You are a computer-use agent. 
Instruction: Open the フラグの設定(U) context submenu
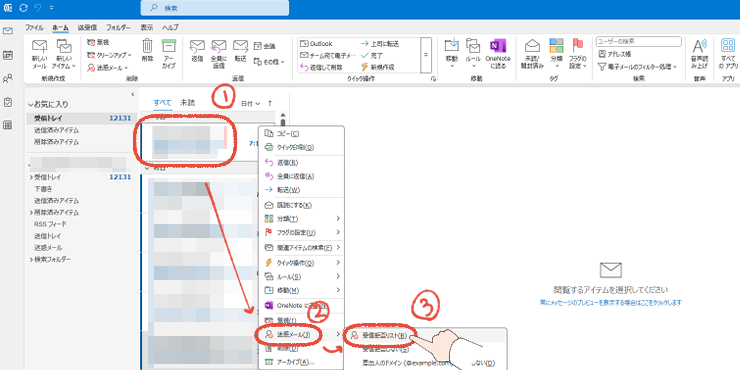302,232
